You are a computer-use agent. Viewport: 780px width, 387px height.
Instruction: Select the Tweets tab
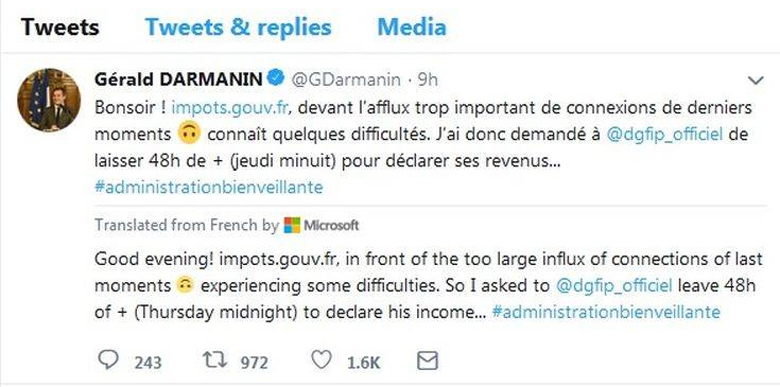click(x=60, y=27)
